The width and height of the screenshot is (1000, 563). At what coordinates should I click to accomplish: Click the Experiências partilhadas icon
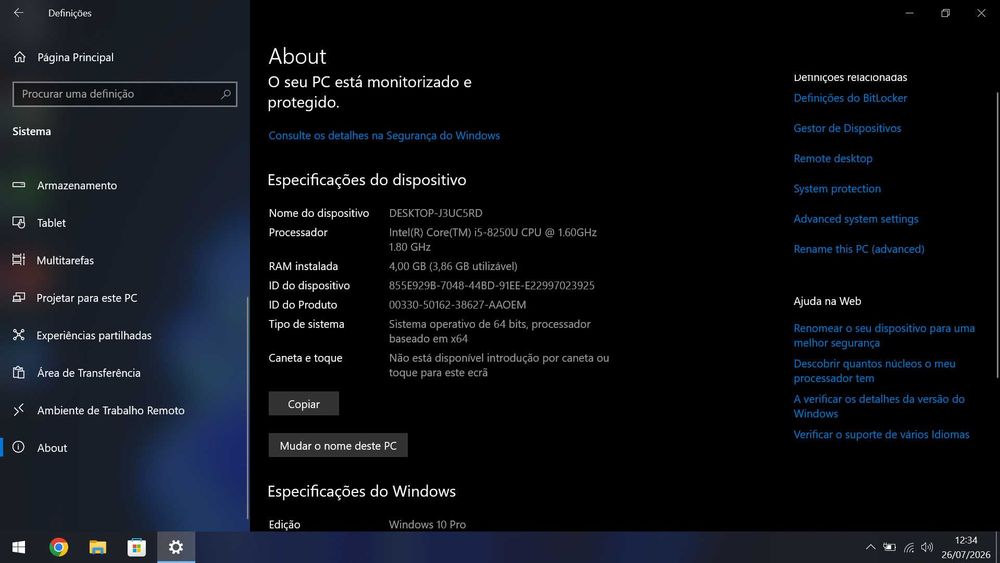point(18,335)
